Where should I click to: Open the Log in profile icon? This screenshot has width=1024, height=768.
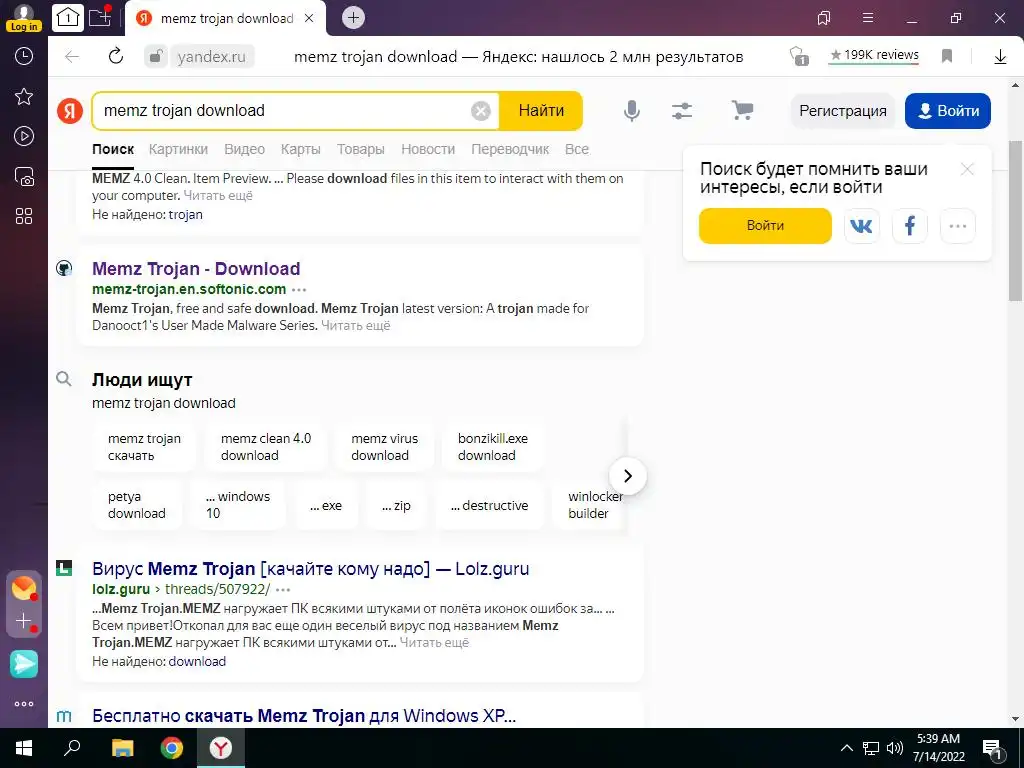pos(24,18)
